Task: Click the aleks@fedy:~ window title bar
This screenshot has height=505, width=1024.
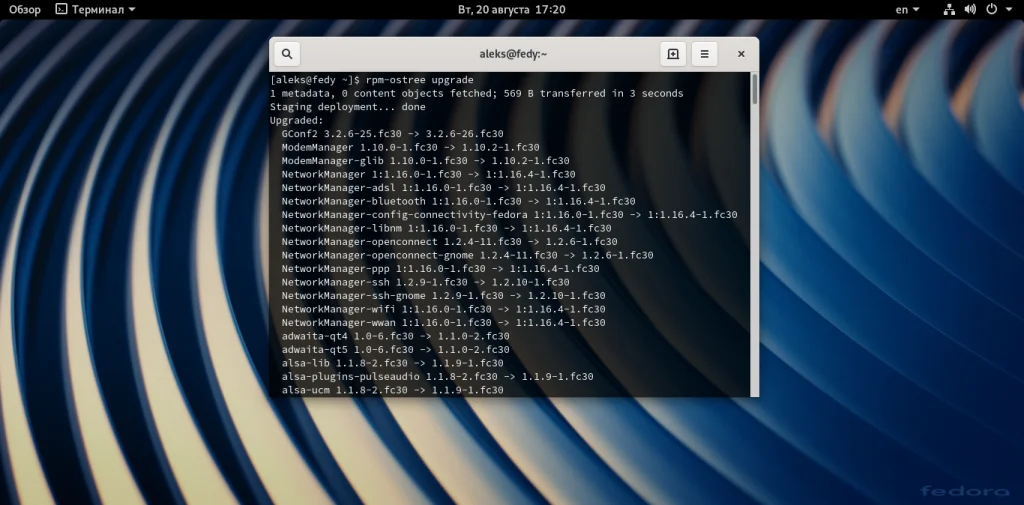Action: [x=513, y=54]
